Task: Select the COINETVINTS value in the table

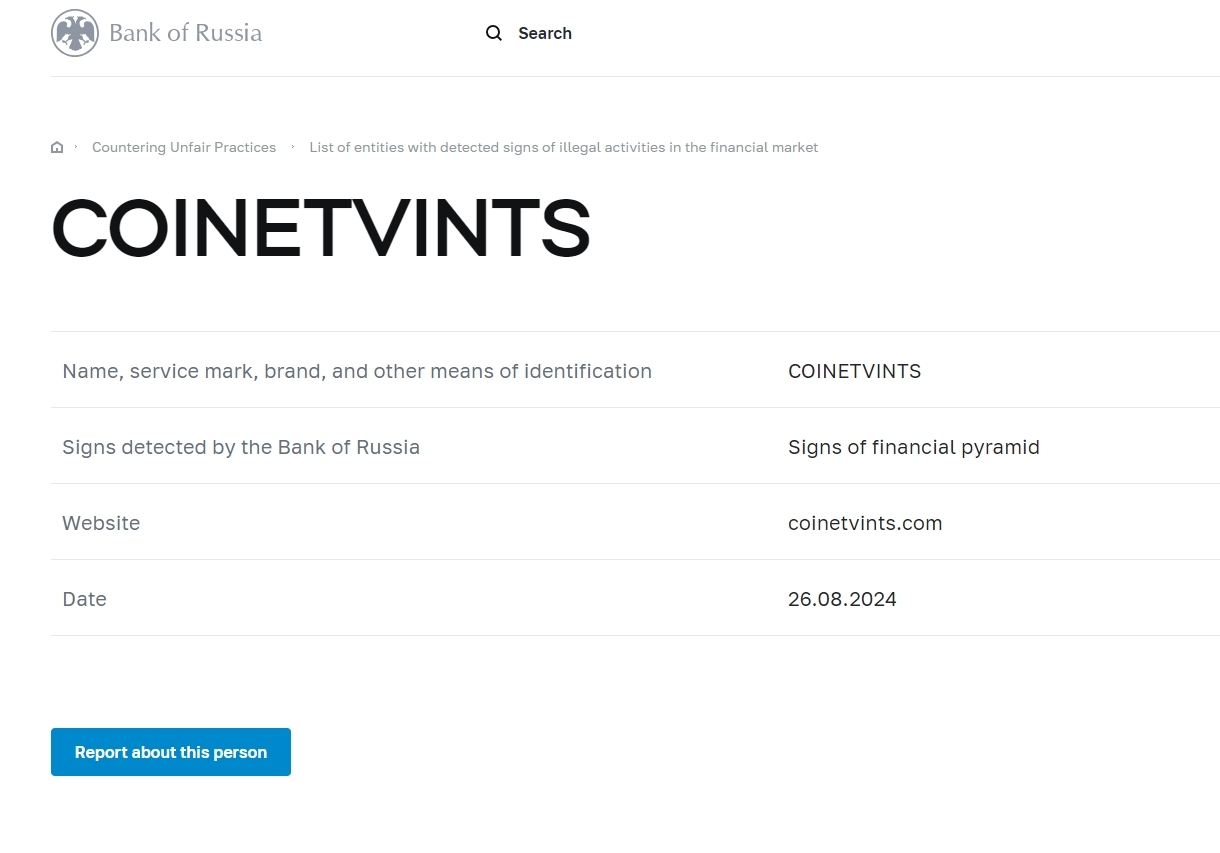Action: (x=854, y=371)
